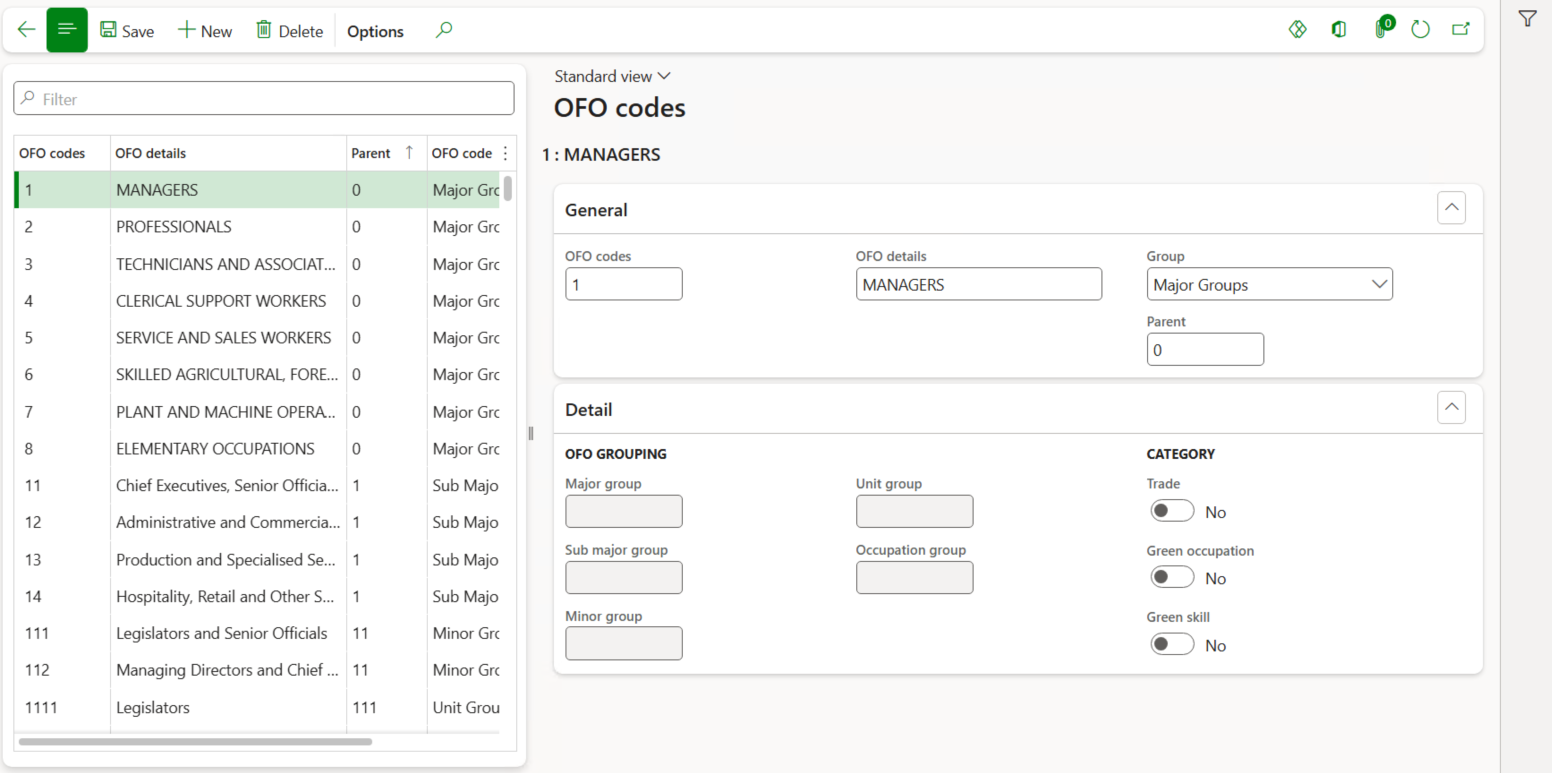This screenshot has width=1552, height=773.
Task: Select the Legislators row with code 1111
Action: tap(257, 708)
